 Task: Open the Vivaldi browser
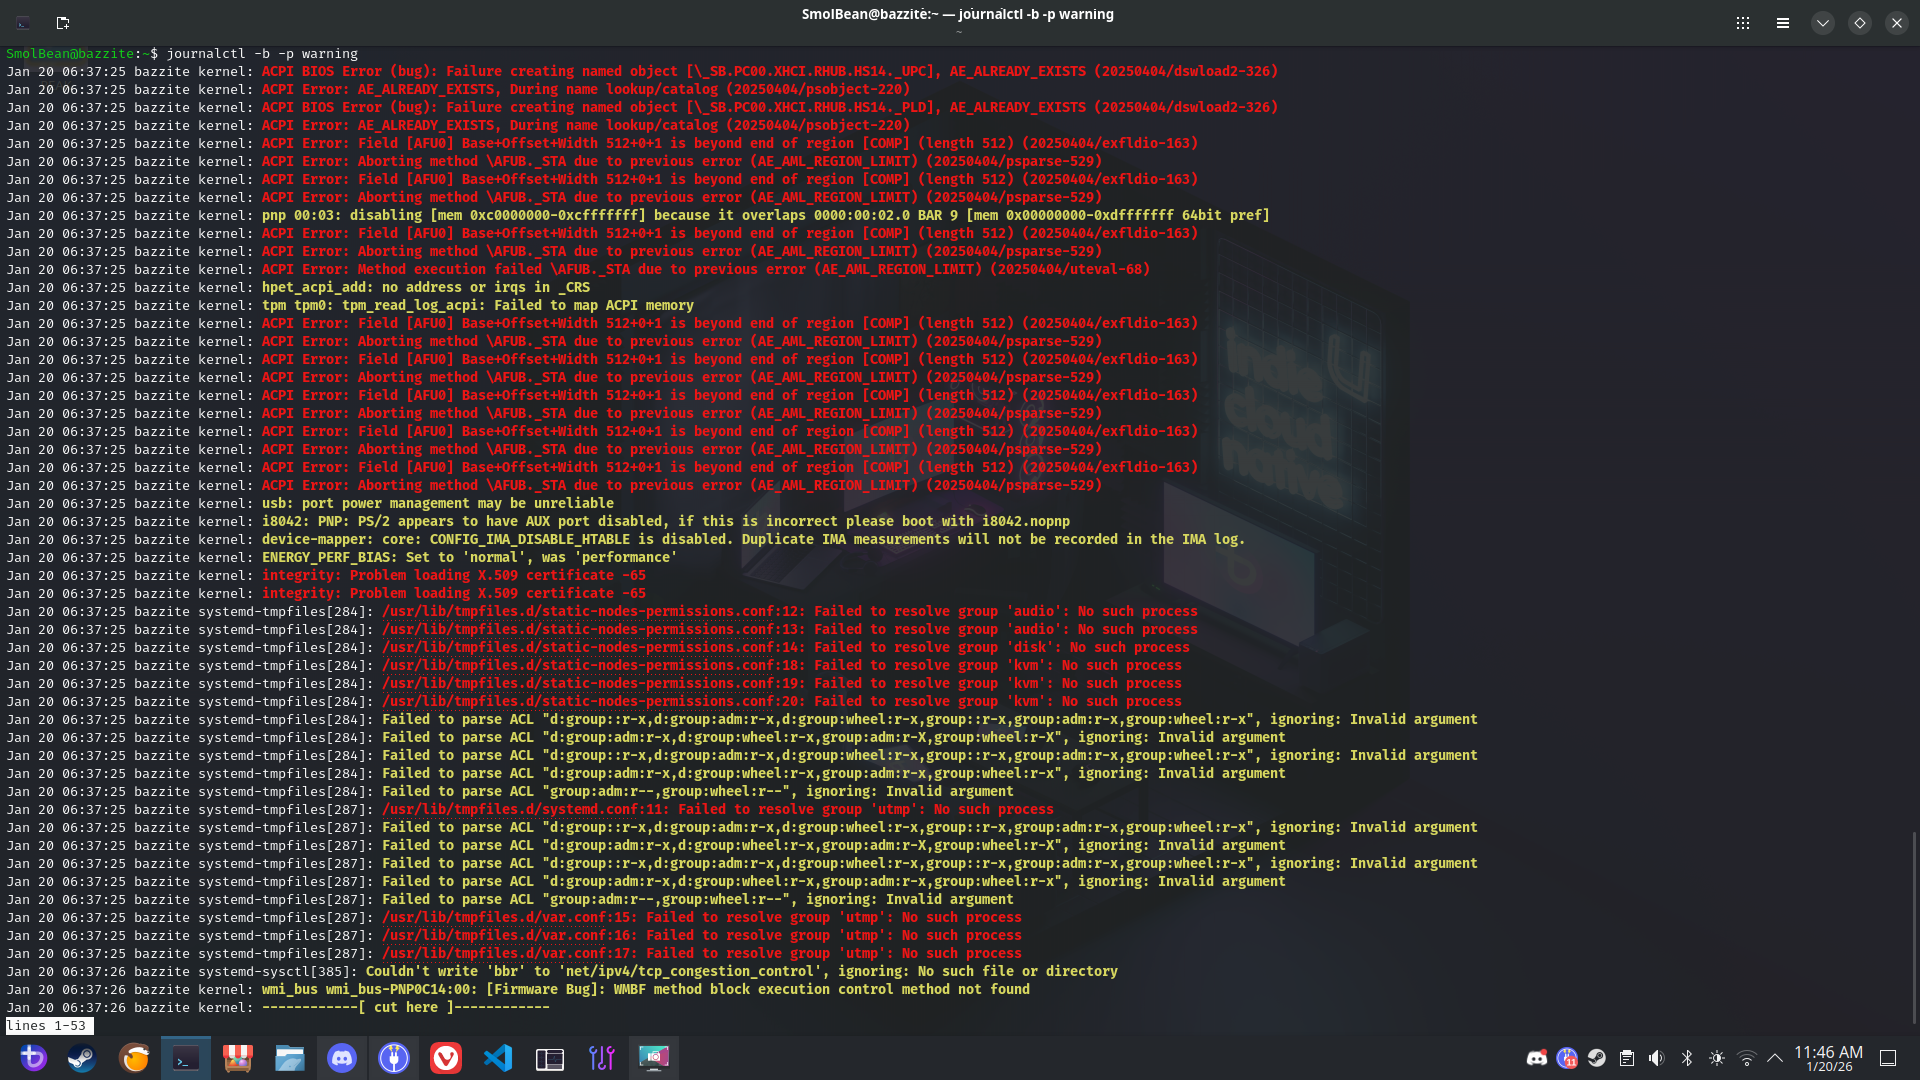(x=446, y=1058)
